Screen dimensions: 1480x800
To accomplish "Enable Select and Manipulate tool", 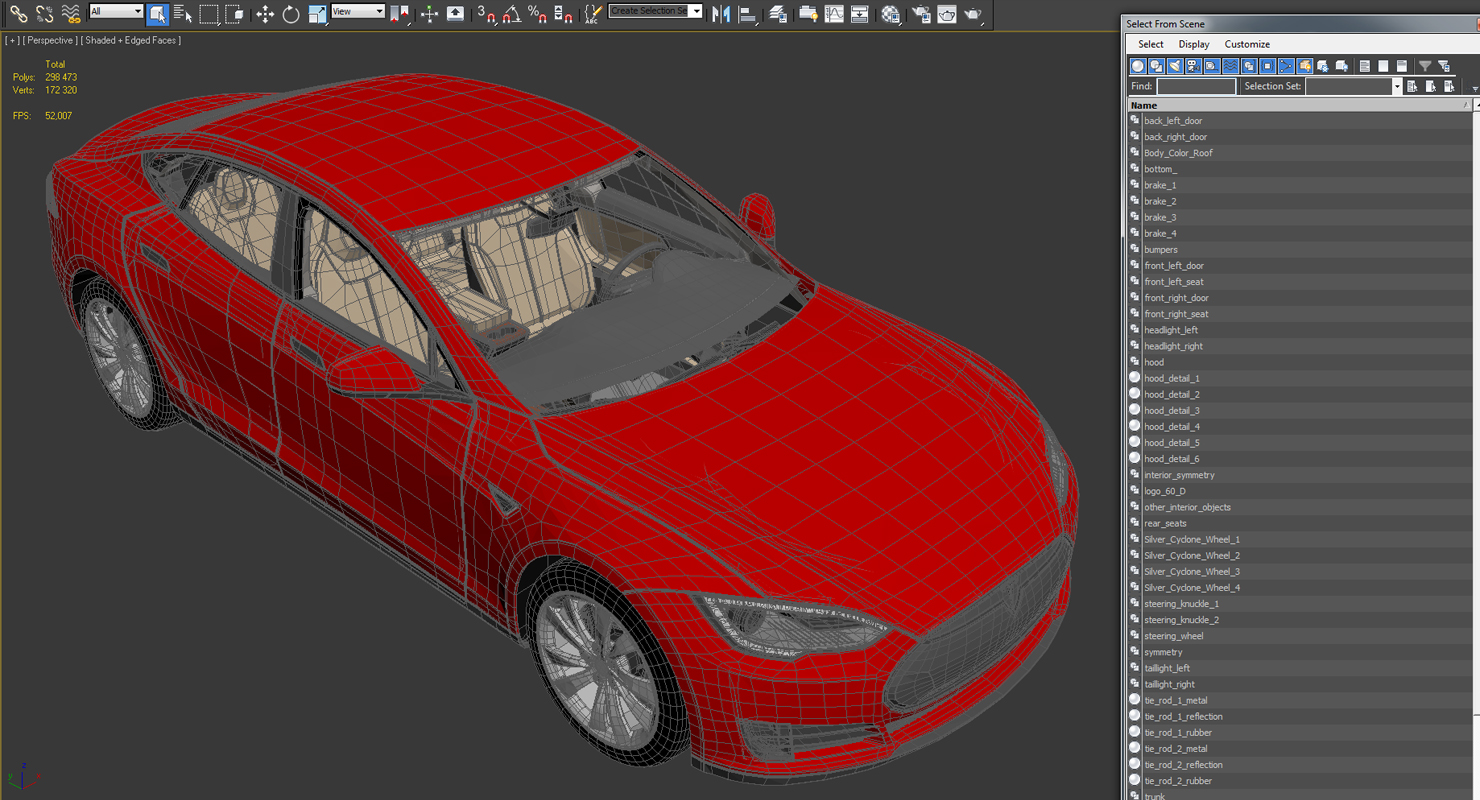I will (429, 14).
